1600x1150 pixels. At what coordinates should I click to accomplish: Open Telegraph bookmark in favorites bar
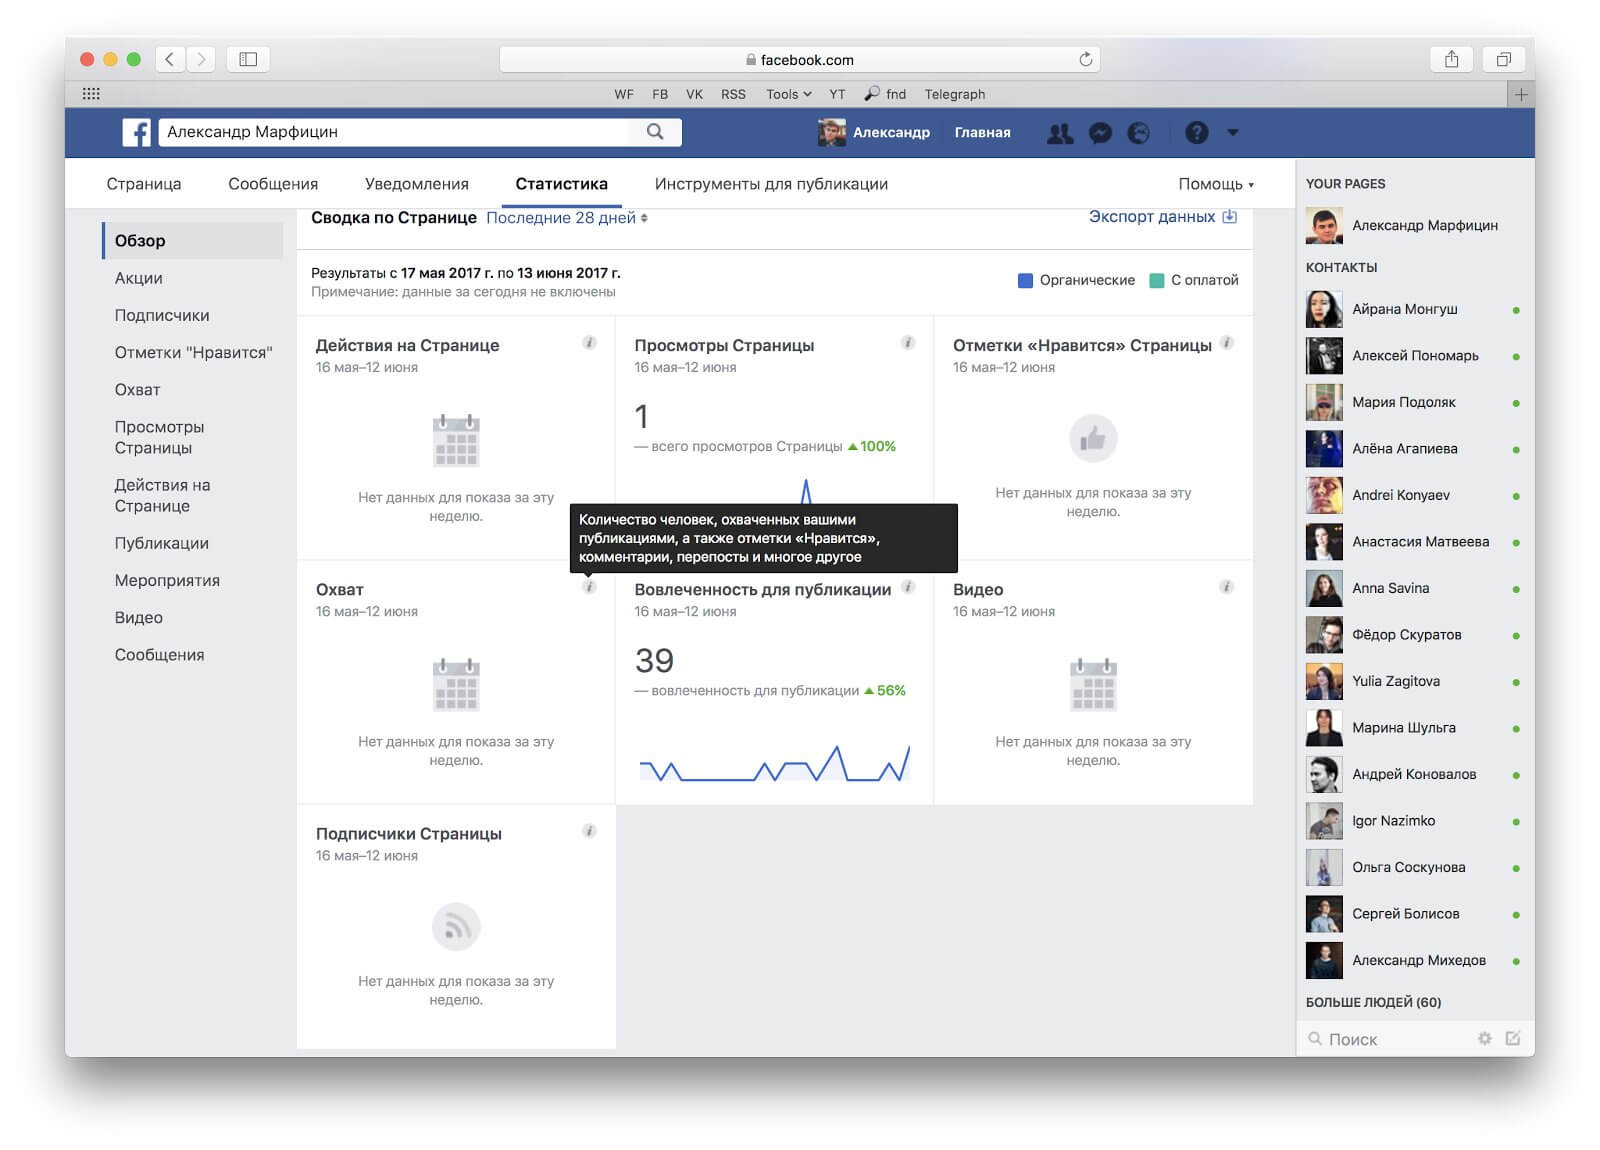pos(955,94)
